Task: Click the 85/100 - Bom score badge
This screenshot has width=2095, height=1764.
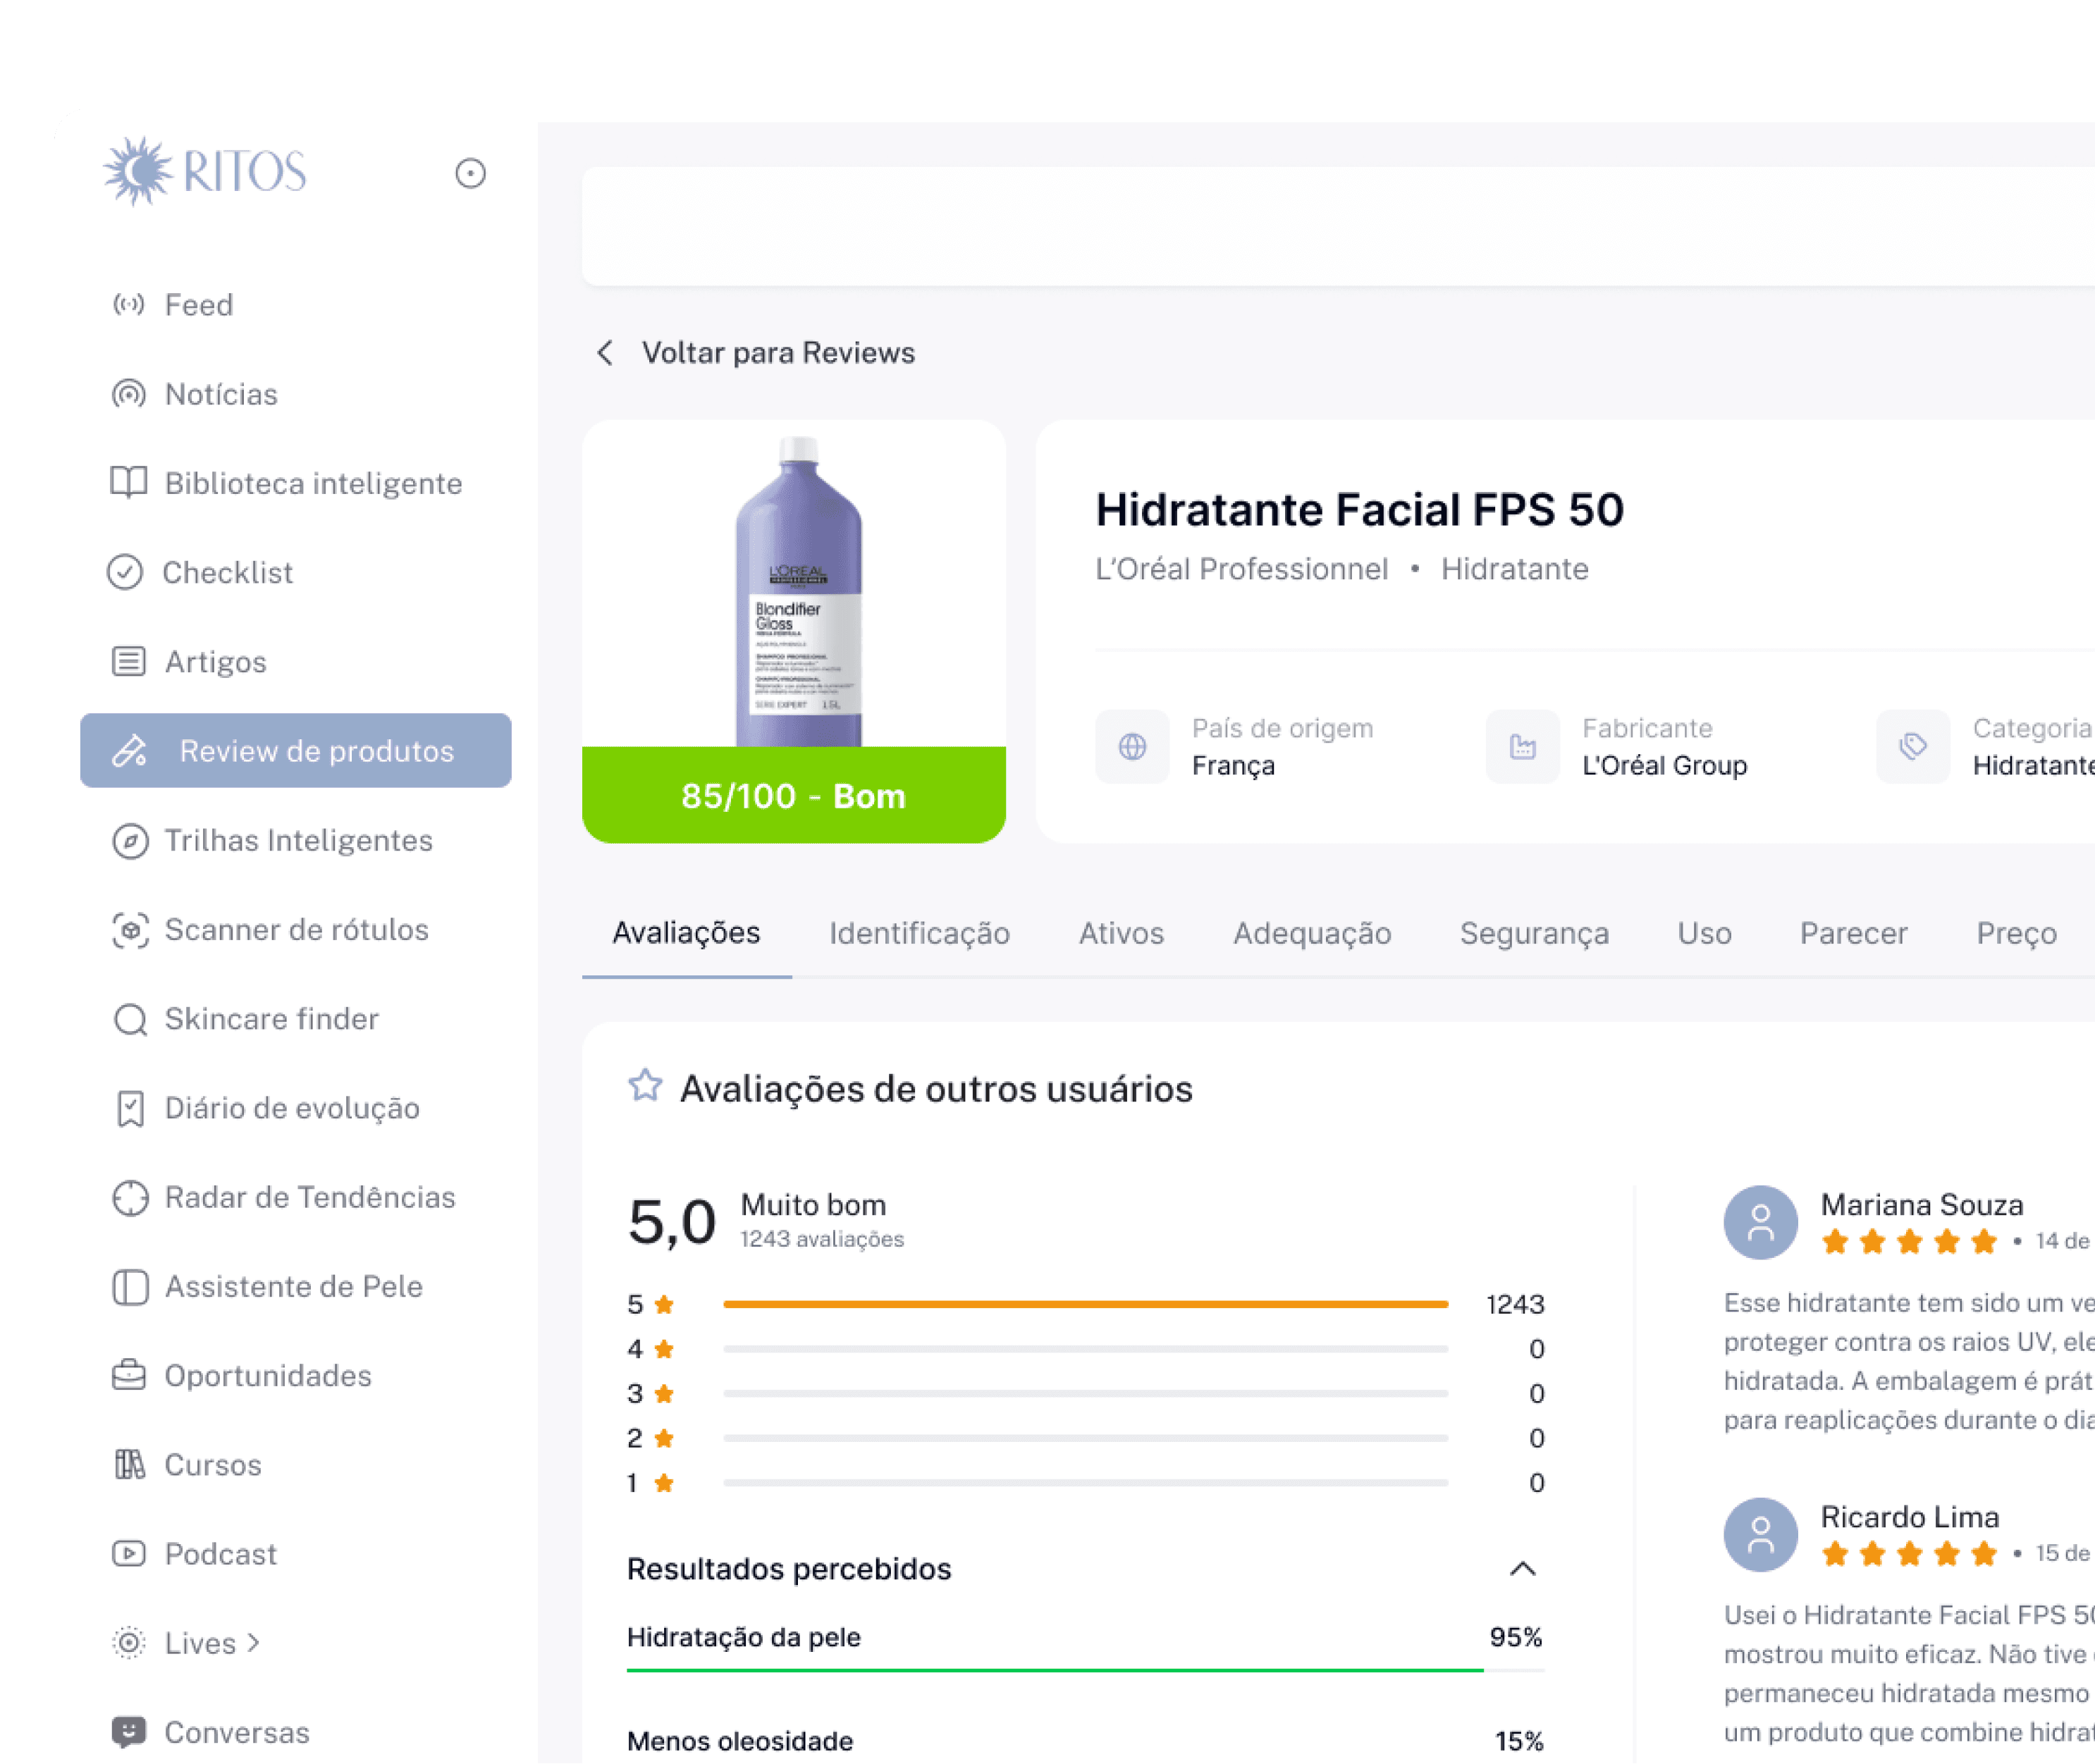Action: (794, 795)
